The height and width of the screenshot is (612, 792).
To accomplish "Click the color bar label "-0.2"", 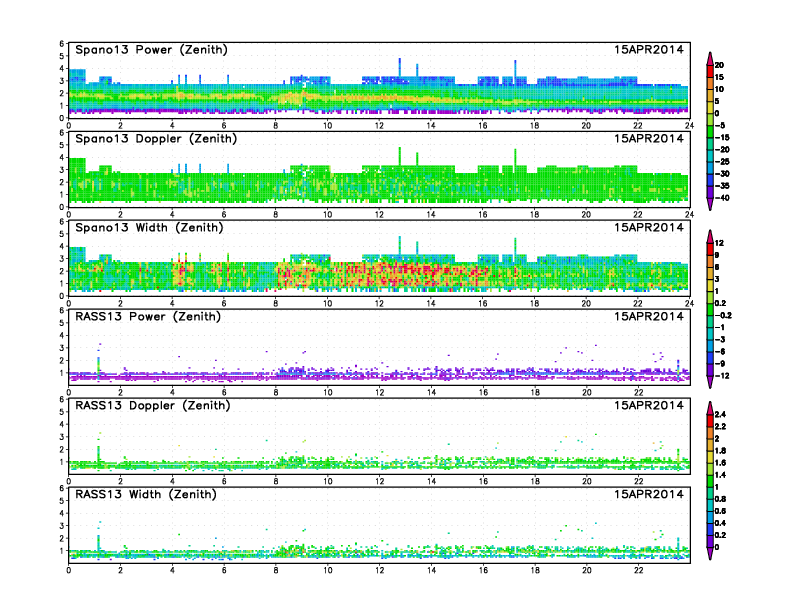I will [x=723, y=315].
